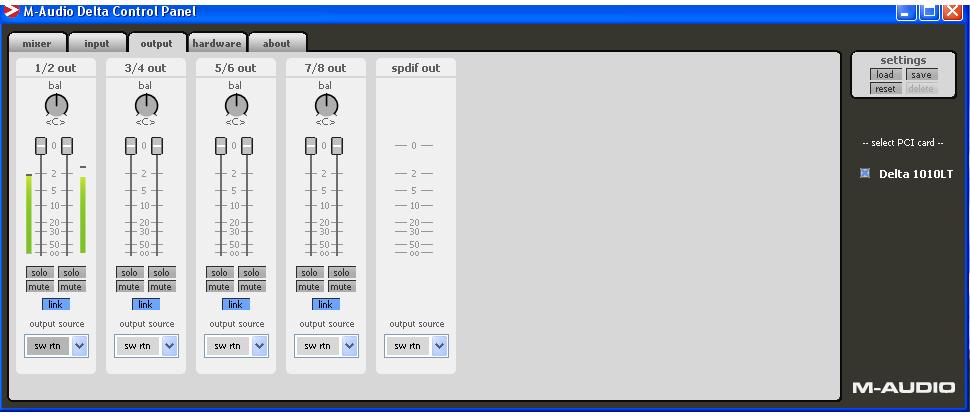This screenshot has height=417, width=970.
Task: Solo the right channel of 1/2 out
Action: [72, 273]
